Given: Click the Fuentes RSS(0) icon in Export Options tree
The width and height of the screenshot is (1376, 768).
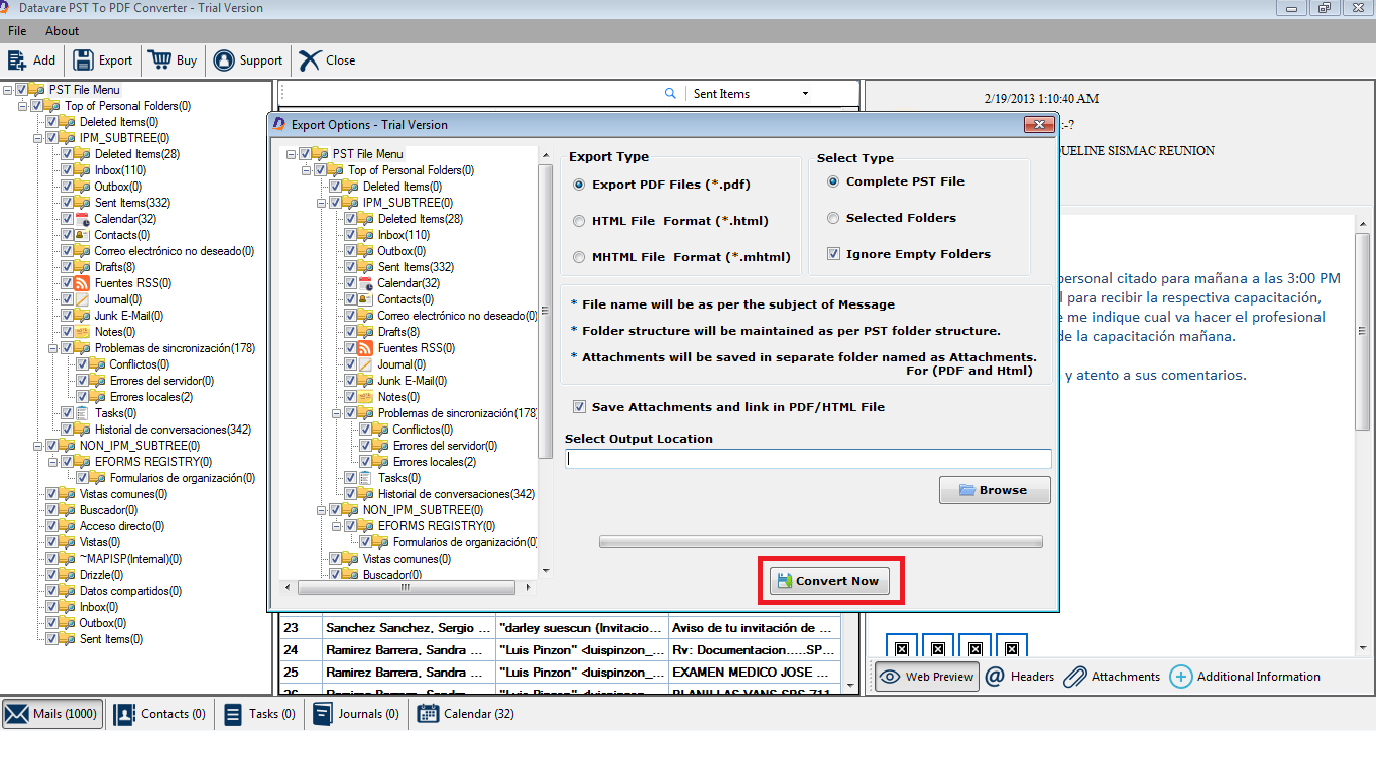Looking at the screenshot, I should coord(366,348).
